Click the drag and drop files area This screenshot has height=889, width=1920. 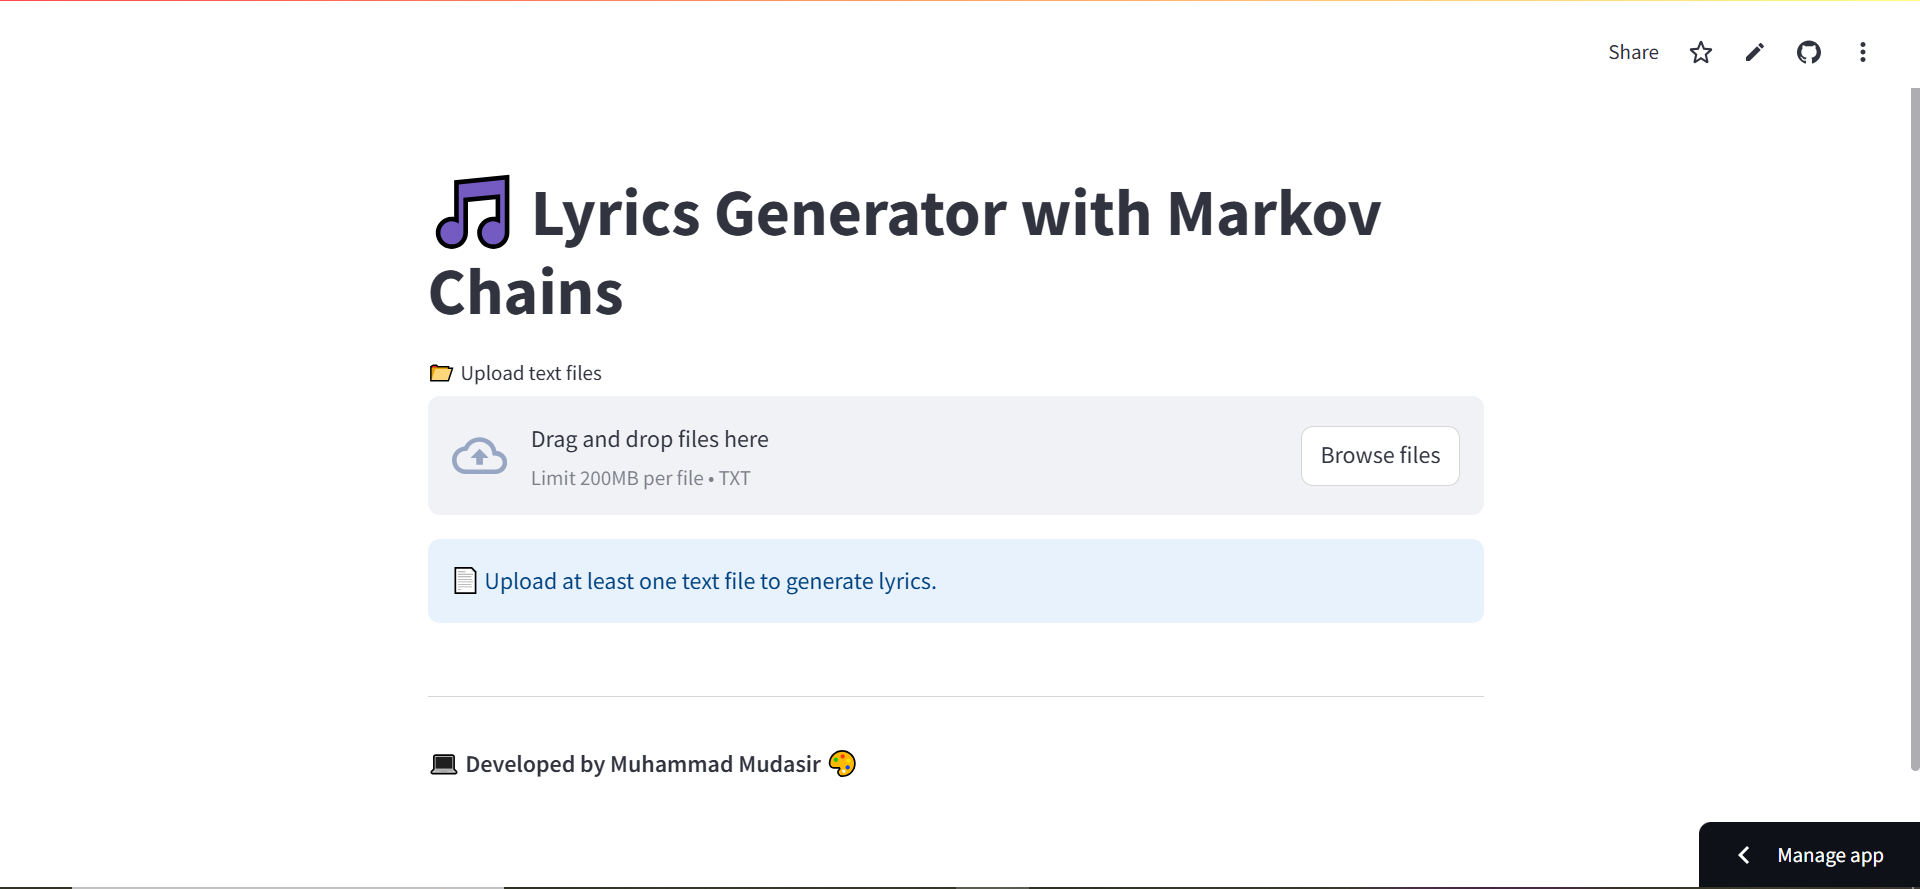coord(649,438)
